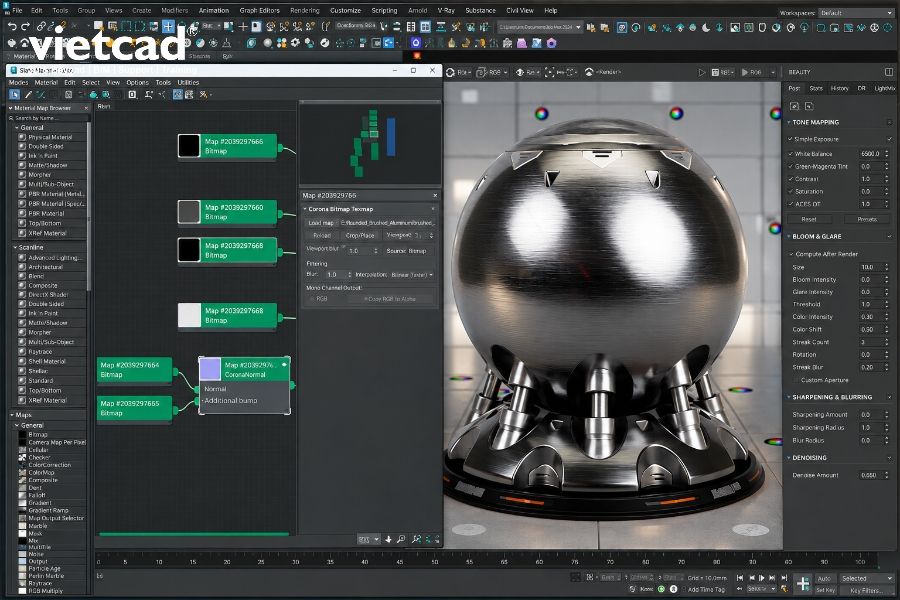The height and width of the screenshot is (600, 900).
Task: Play the animation from the playback controls
Action: point(762,578)
